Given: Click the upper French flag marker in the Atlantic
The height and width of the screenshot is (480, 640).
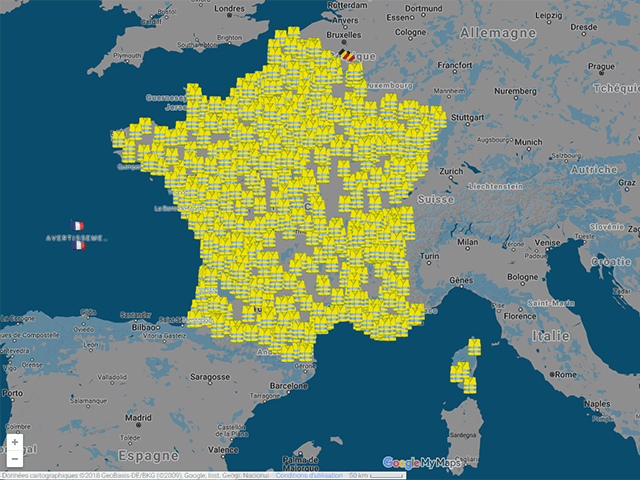Looking at the screenshot, I should point(79,227).
